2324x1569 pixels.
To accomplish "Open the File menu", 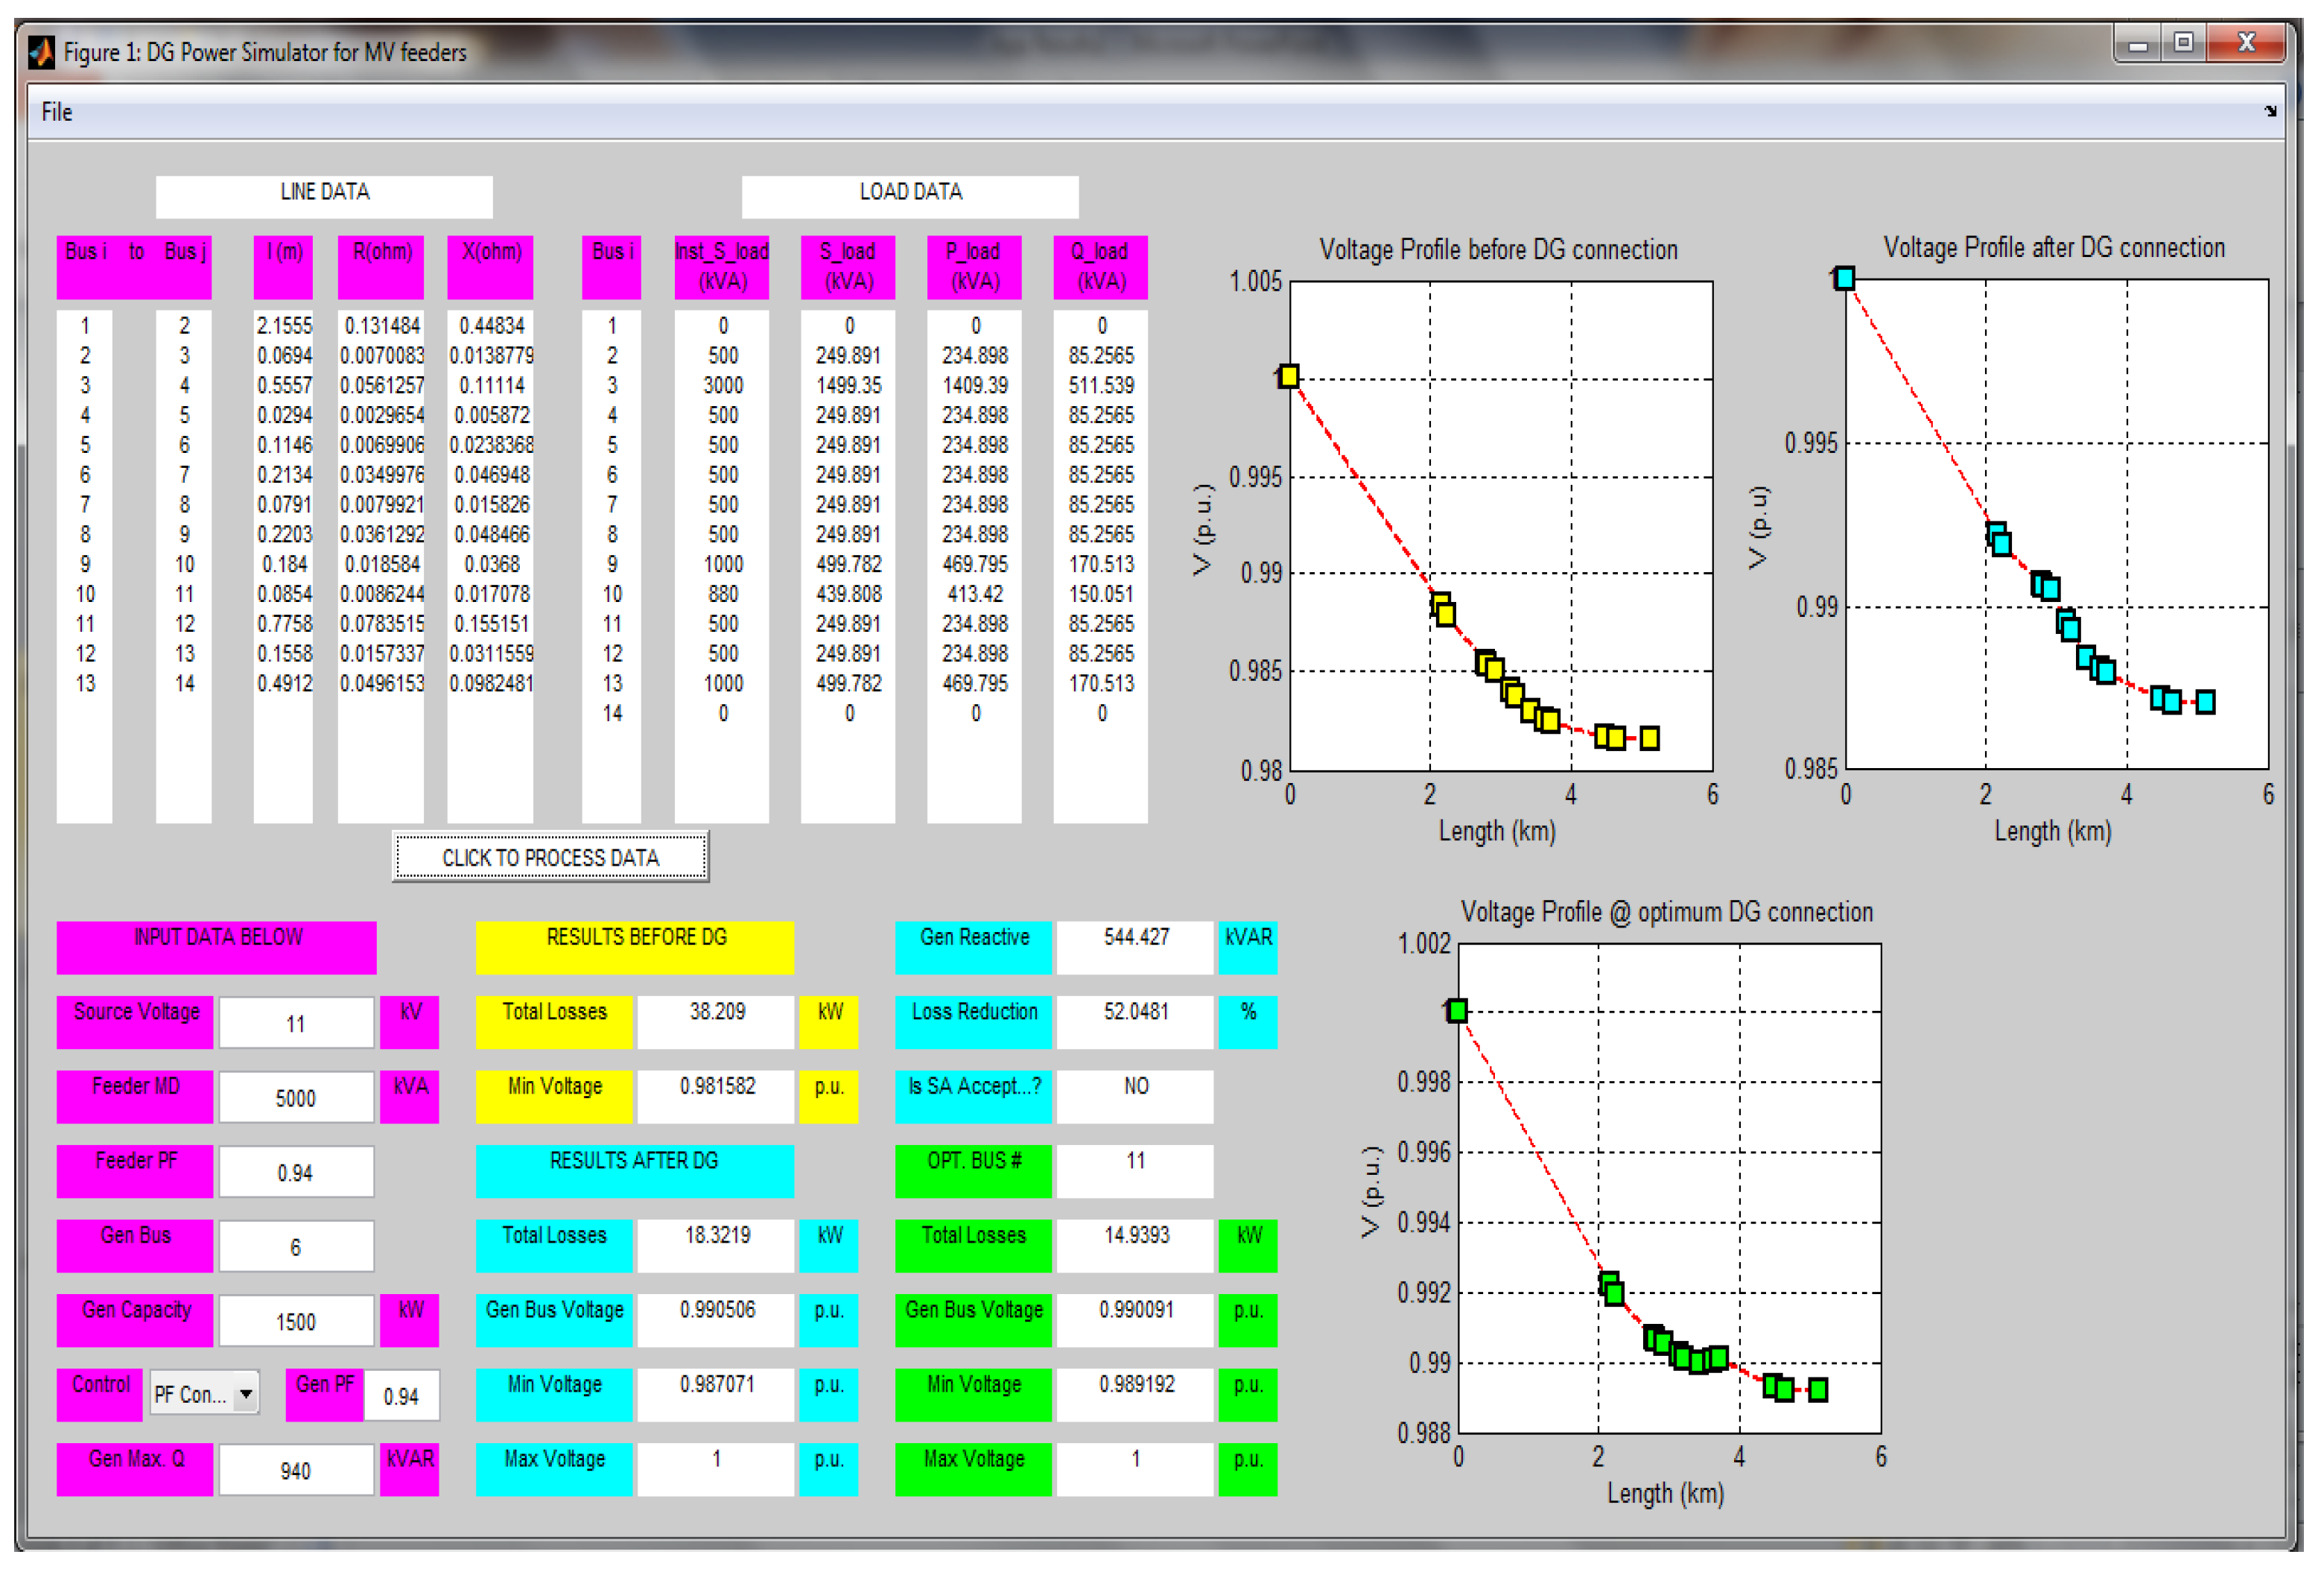I will tap(56, 112).
